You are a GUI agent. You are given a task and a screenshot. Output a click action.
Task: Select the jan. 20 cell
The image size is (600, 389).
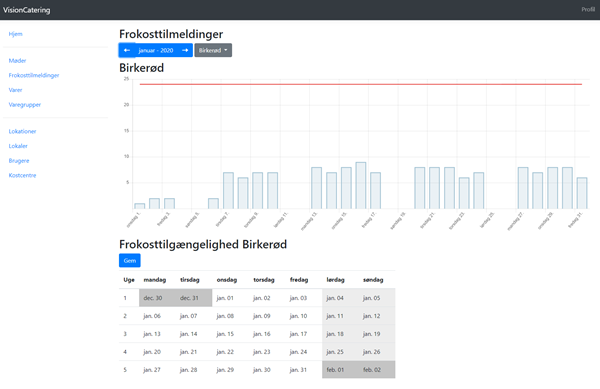157,352
